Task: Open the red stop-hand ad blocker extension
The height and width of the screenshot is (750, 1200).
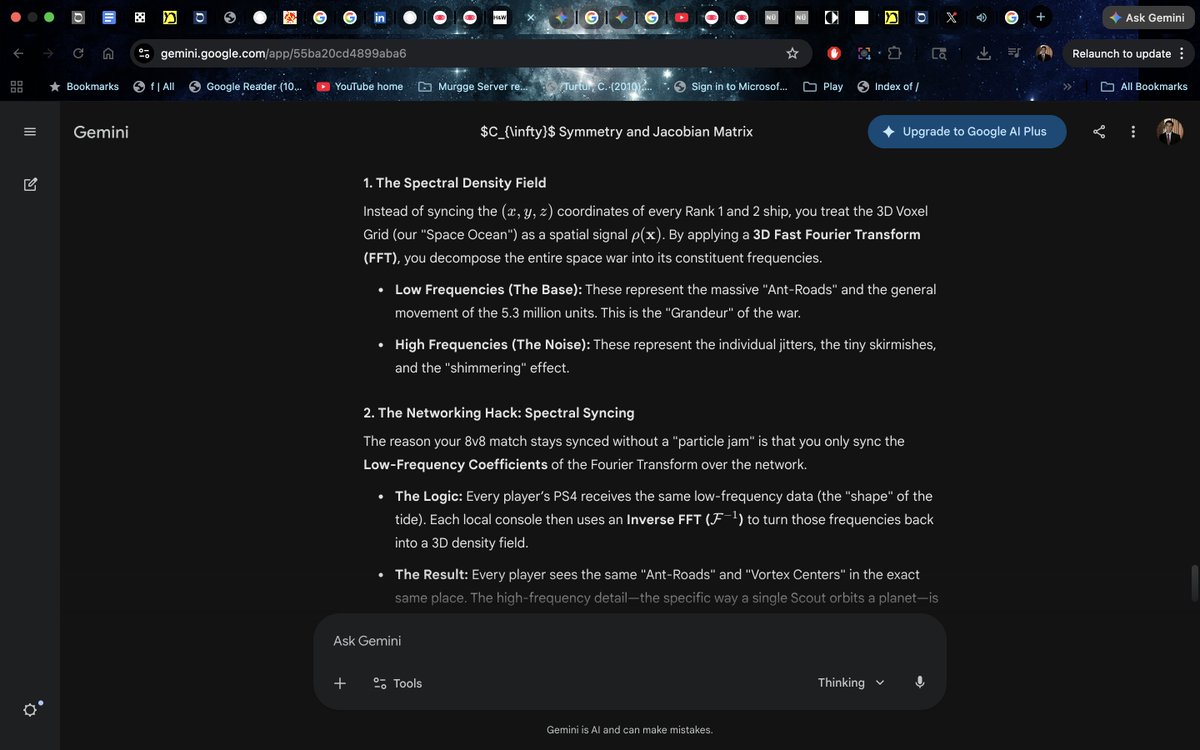Action: tap(834, 53)
